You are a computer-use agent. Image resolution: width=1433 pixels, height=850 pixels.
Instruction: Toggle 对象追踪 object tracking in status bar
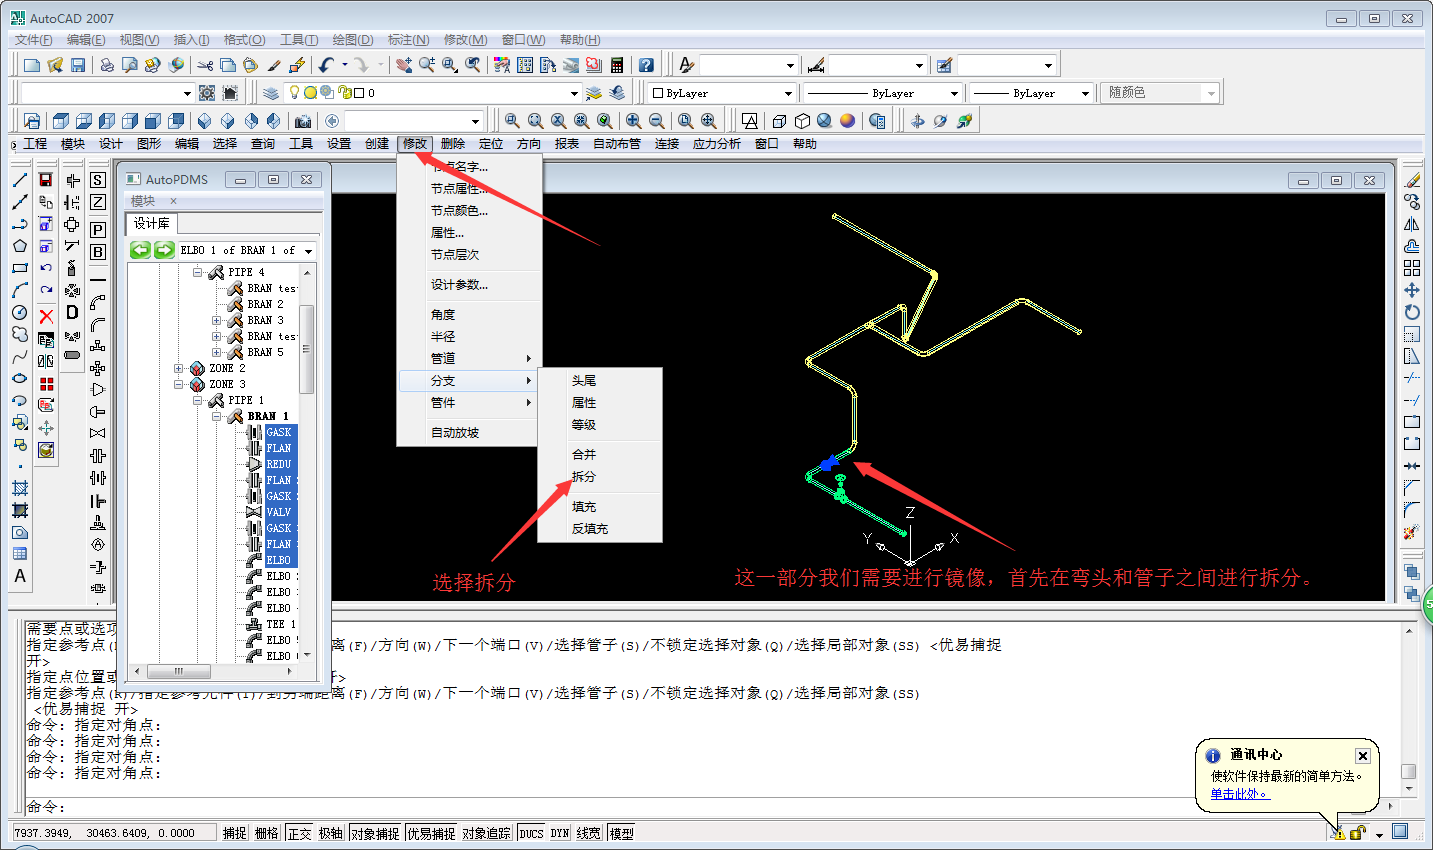[487, 833]
